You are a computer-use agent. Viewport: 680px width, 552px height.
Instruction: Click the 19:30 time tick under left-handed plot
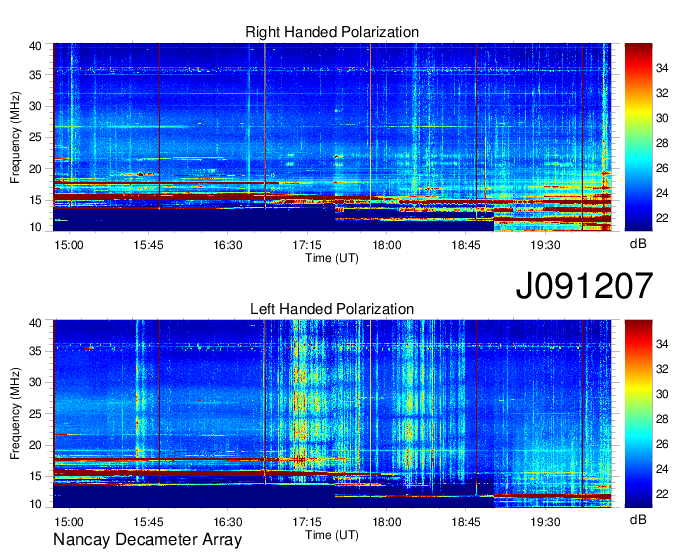point(546,522)
